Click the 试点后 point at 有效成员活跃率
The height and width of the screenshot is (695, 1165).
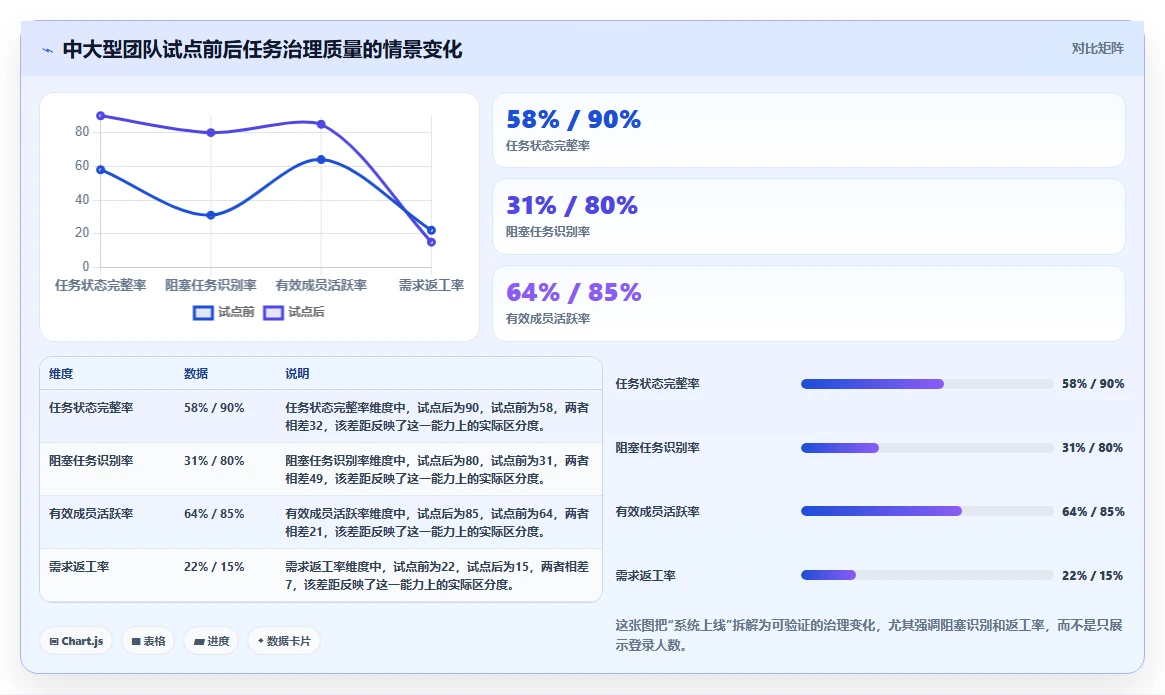[321, 124]
